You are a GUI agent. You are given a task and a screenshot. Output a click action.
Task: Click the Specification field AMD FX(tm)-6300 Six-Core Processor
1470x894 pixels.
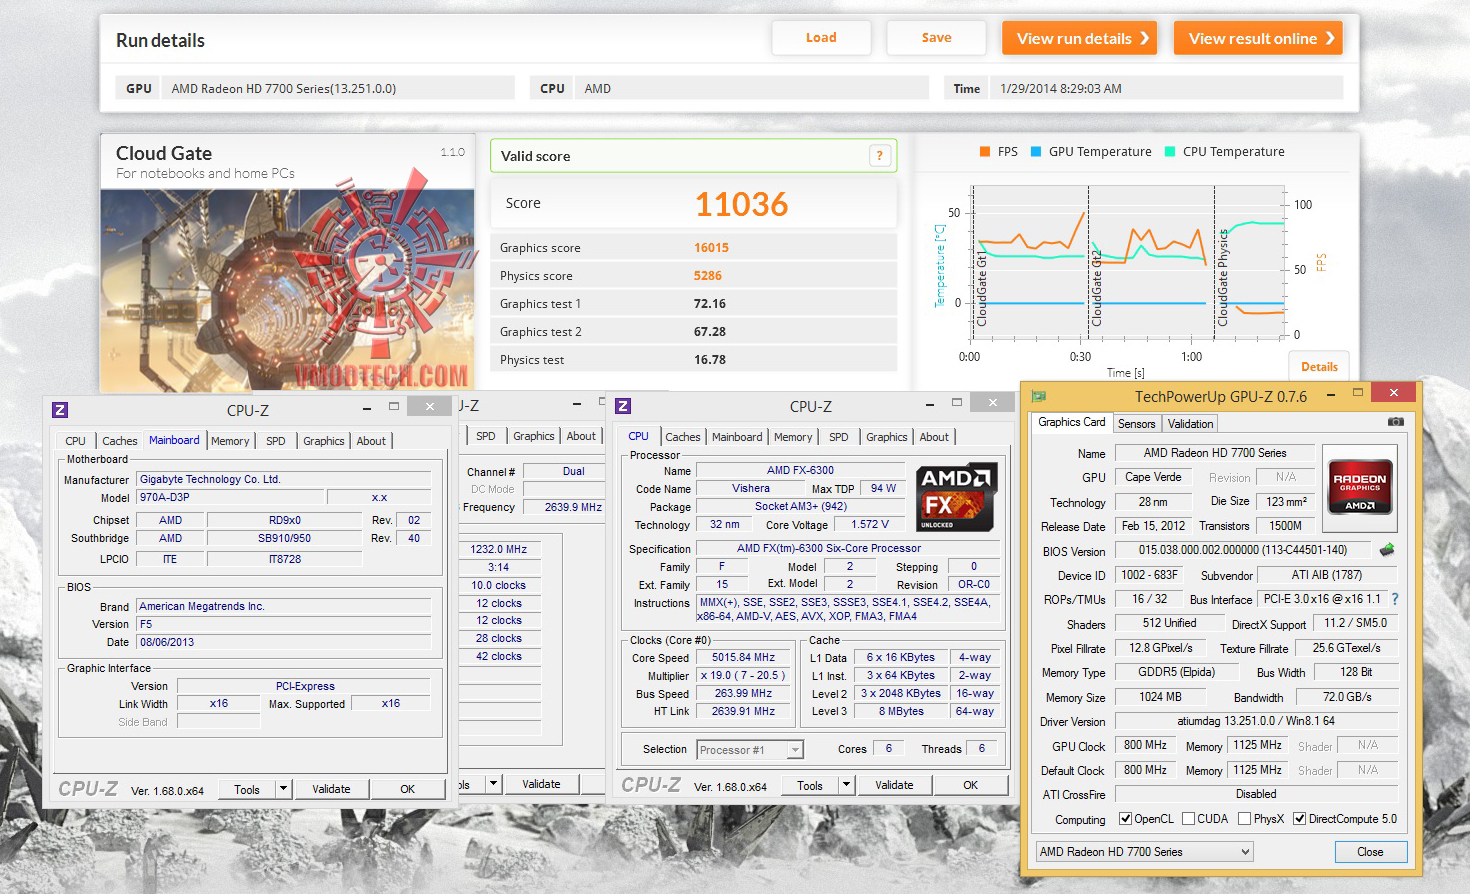[848, 548]
